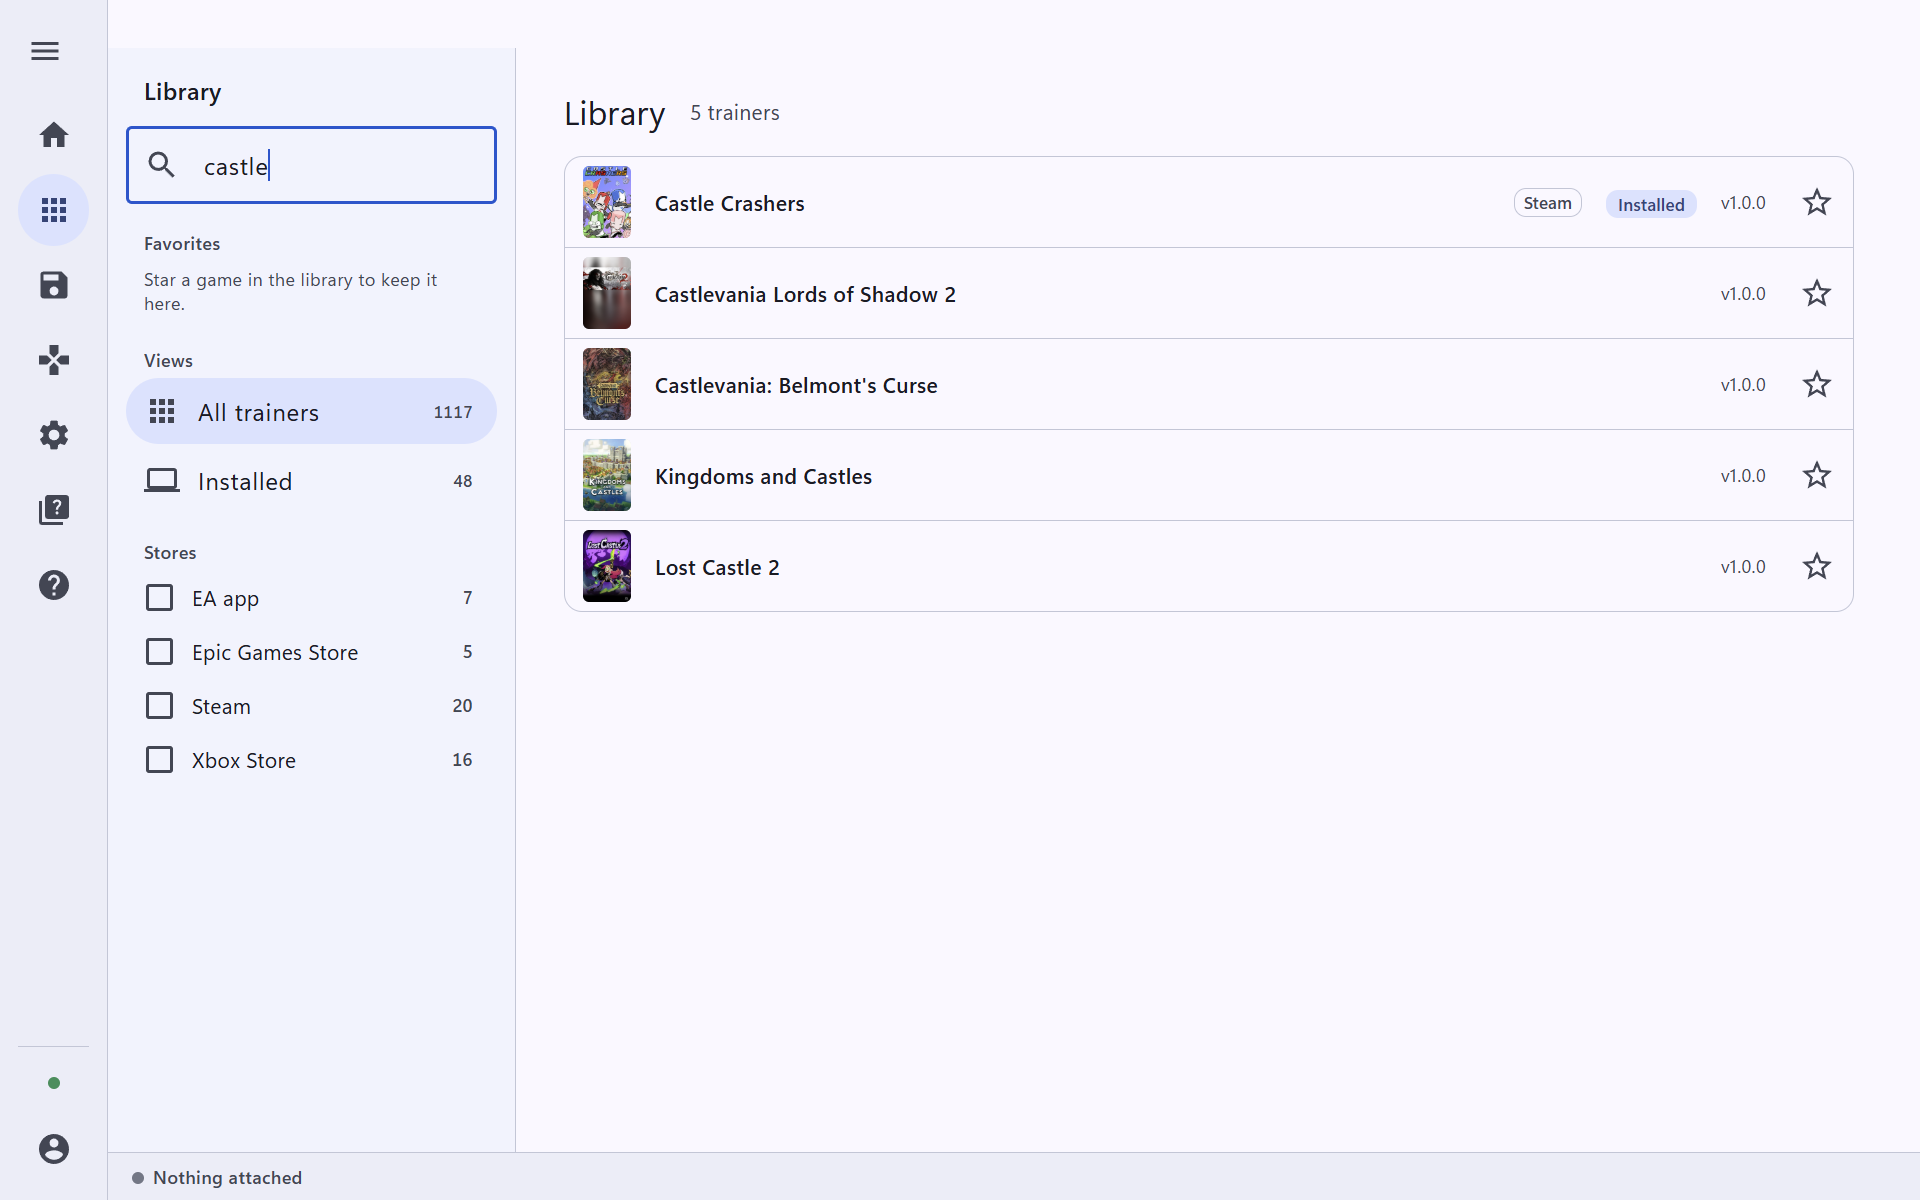Image resolution: width=1920 pixels, height=1200 pixels.
Task: Click the 1117 count on All trainers
Action: coord(453,412)
